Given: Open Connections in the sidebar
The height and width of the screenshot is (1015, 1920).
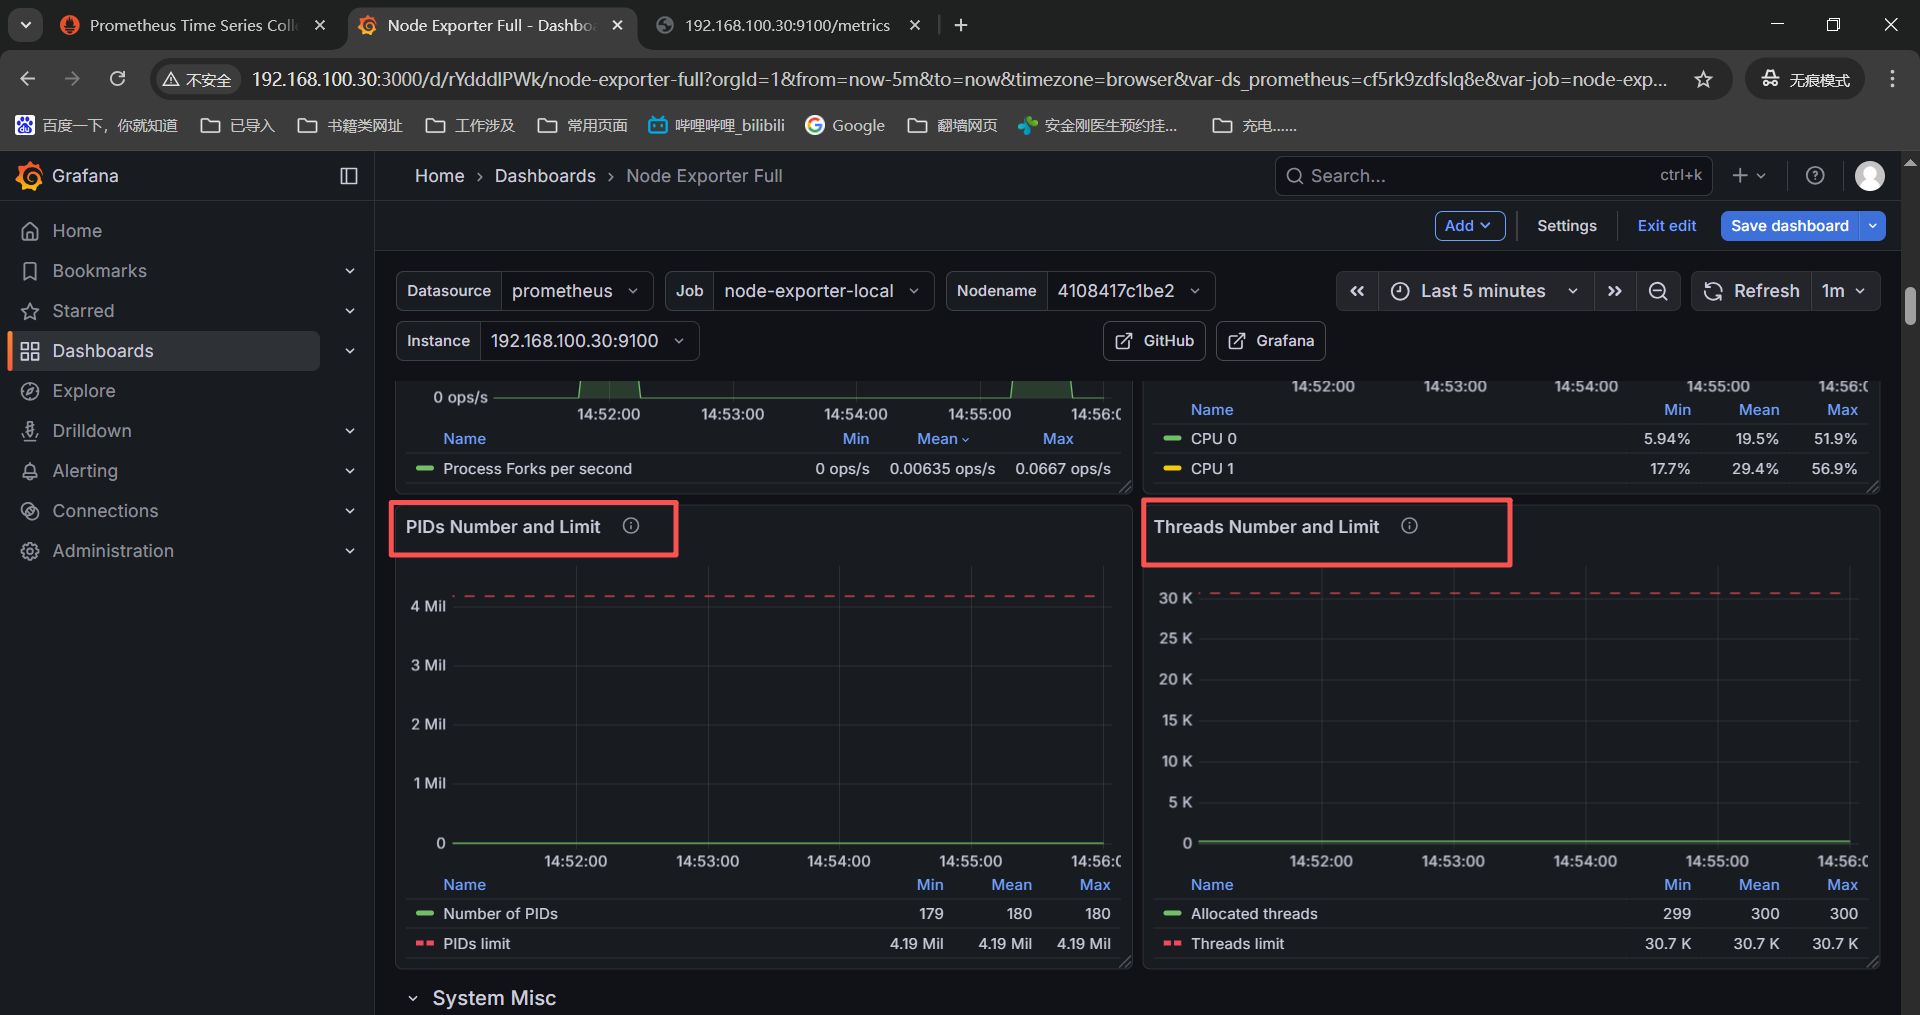Looking at the screenshot, I should [x=105, y=511].
